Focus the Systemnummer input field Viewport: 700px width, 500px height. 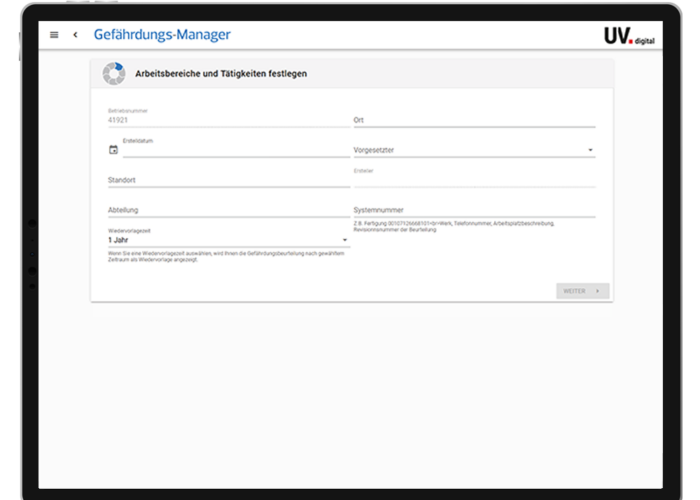pyautogui.click(x=474, y=210)
